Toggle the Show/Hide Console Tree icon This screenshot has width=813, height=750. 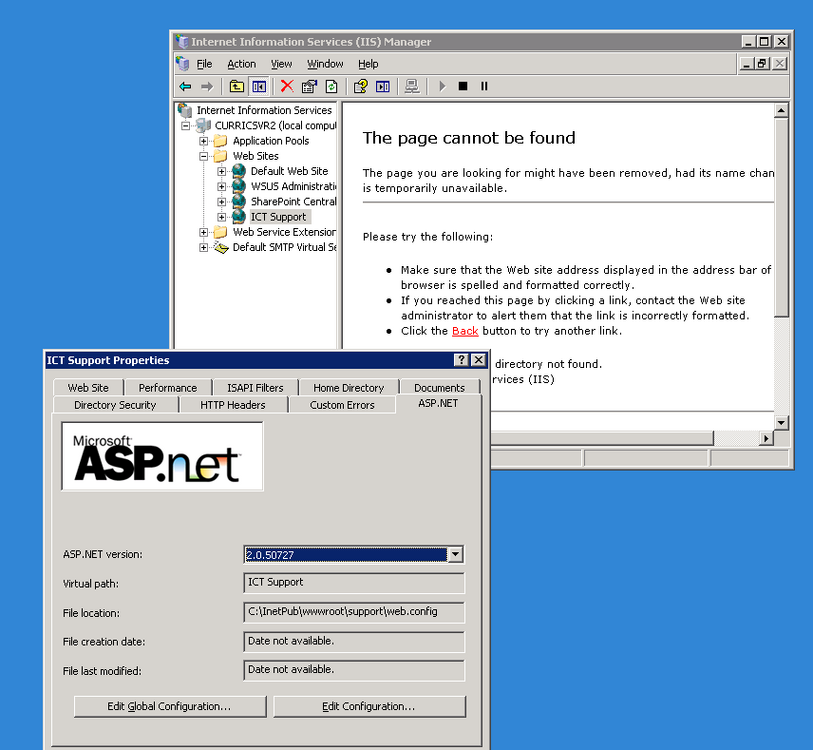coord(259,87)
